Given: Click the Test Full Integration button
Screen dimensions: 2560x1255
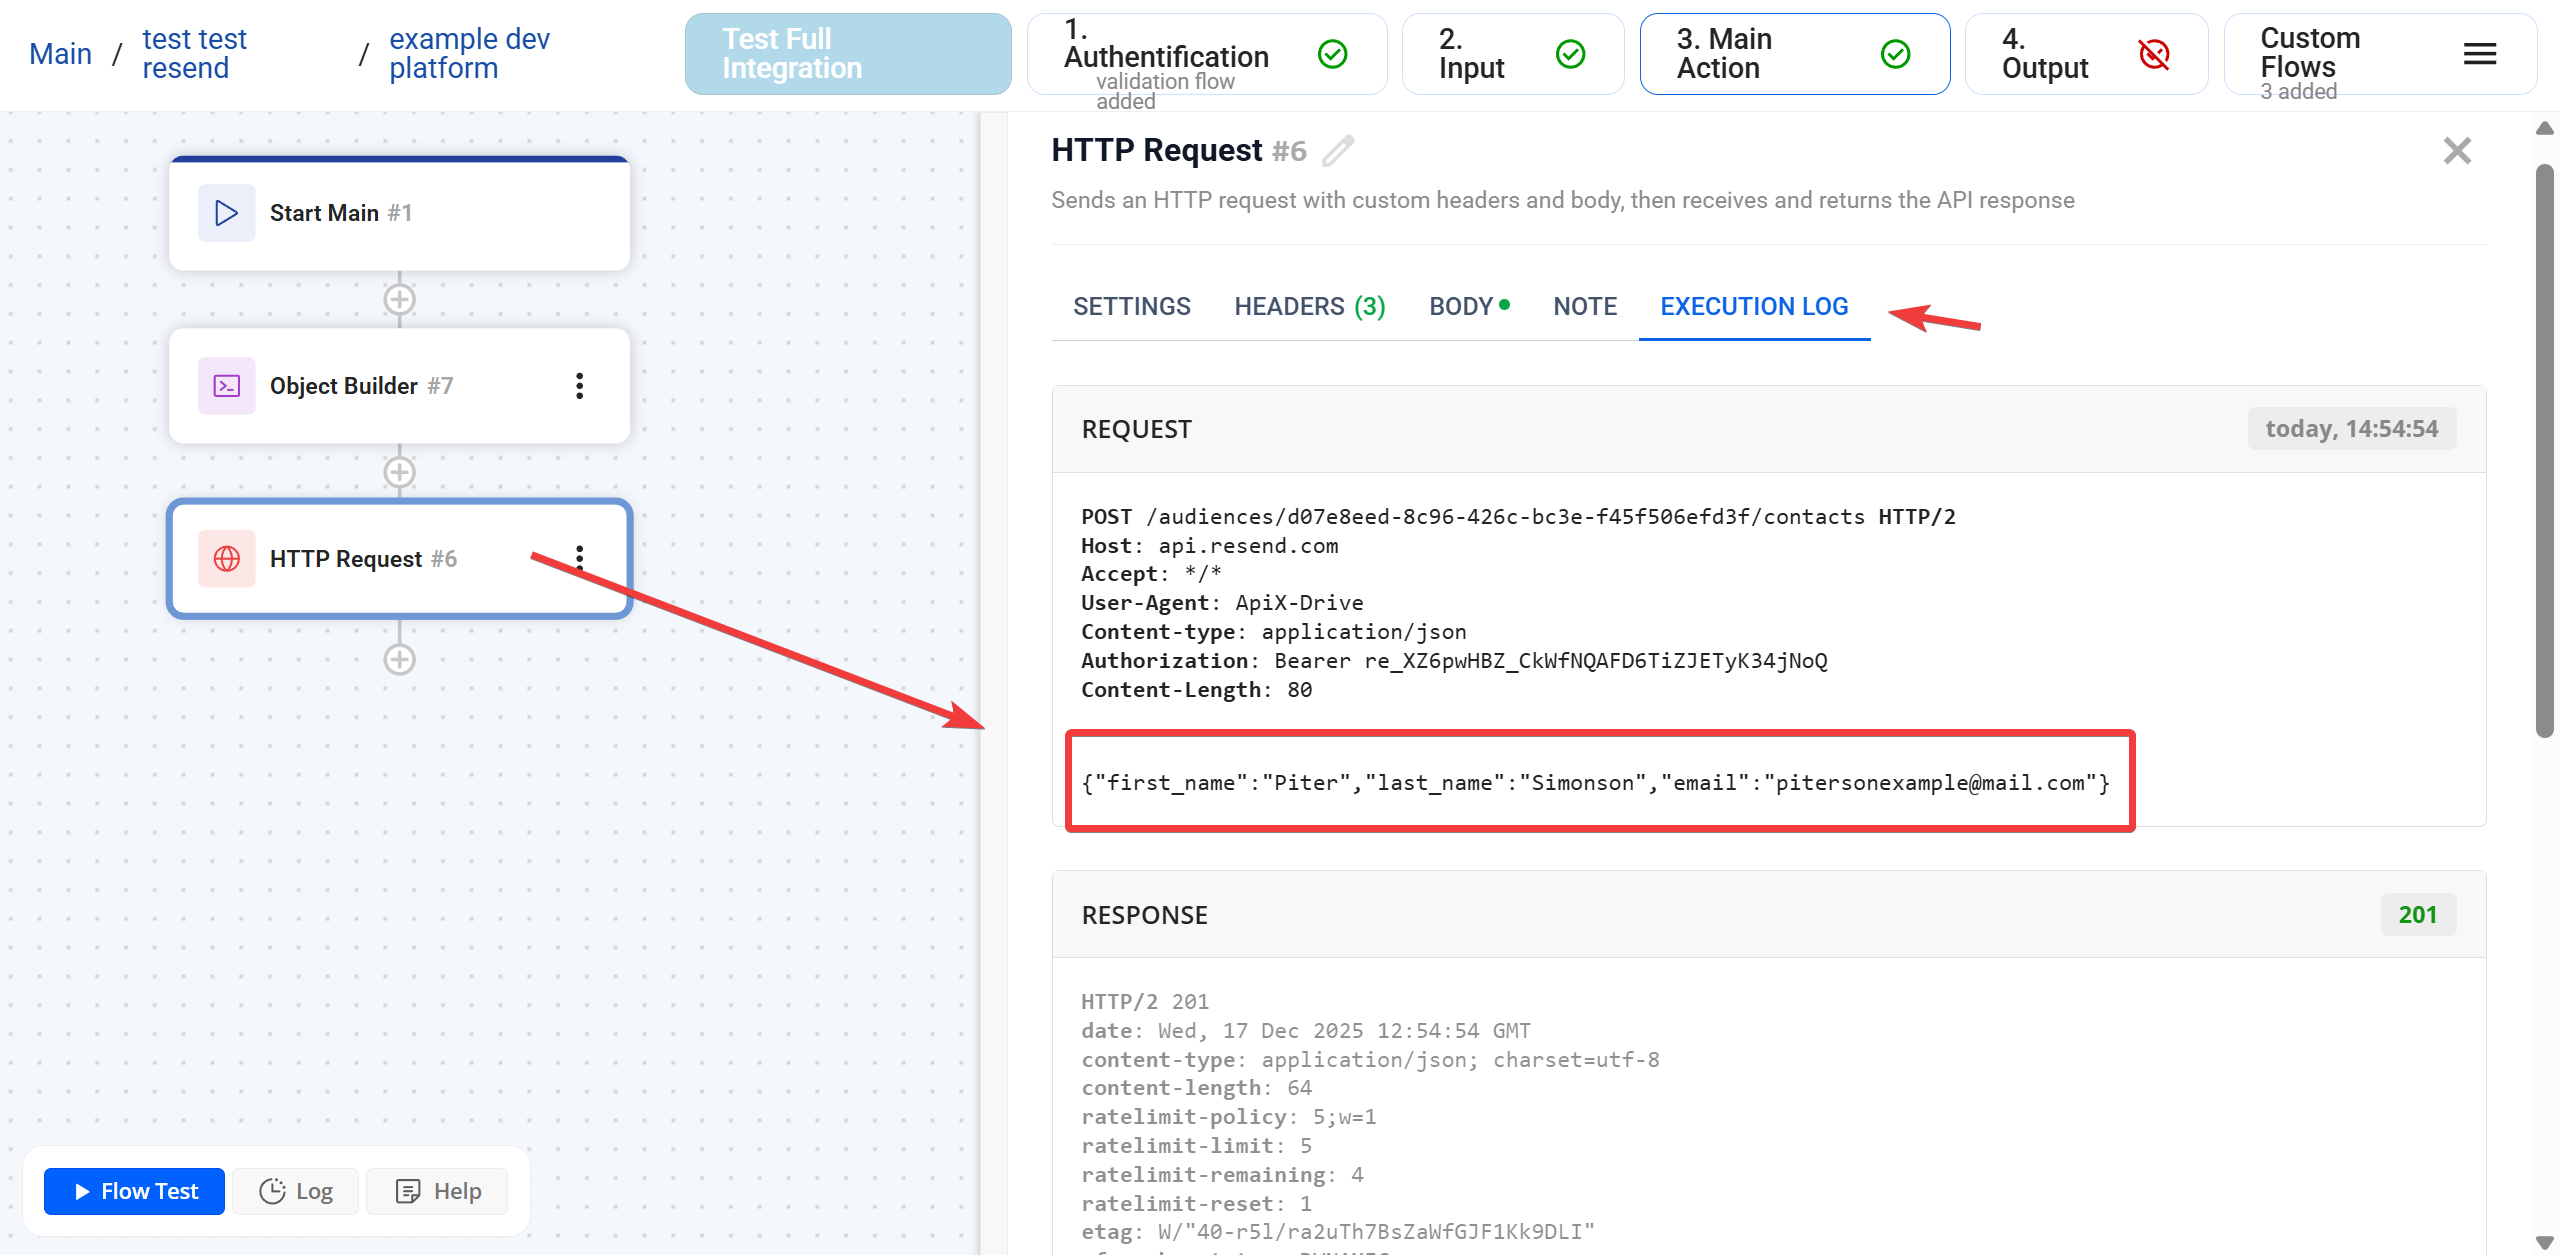Looking at the screenshot, I should point(847,53).
